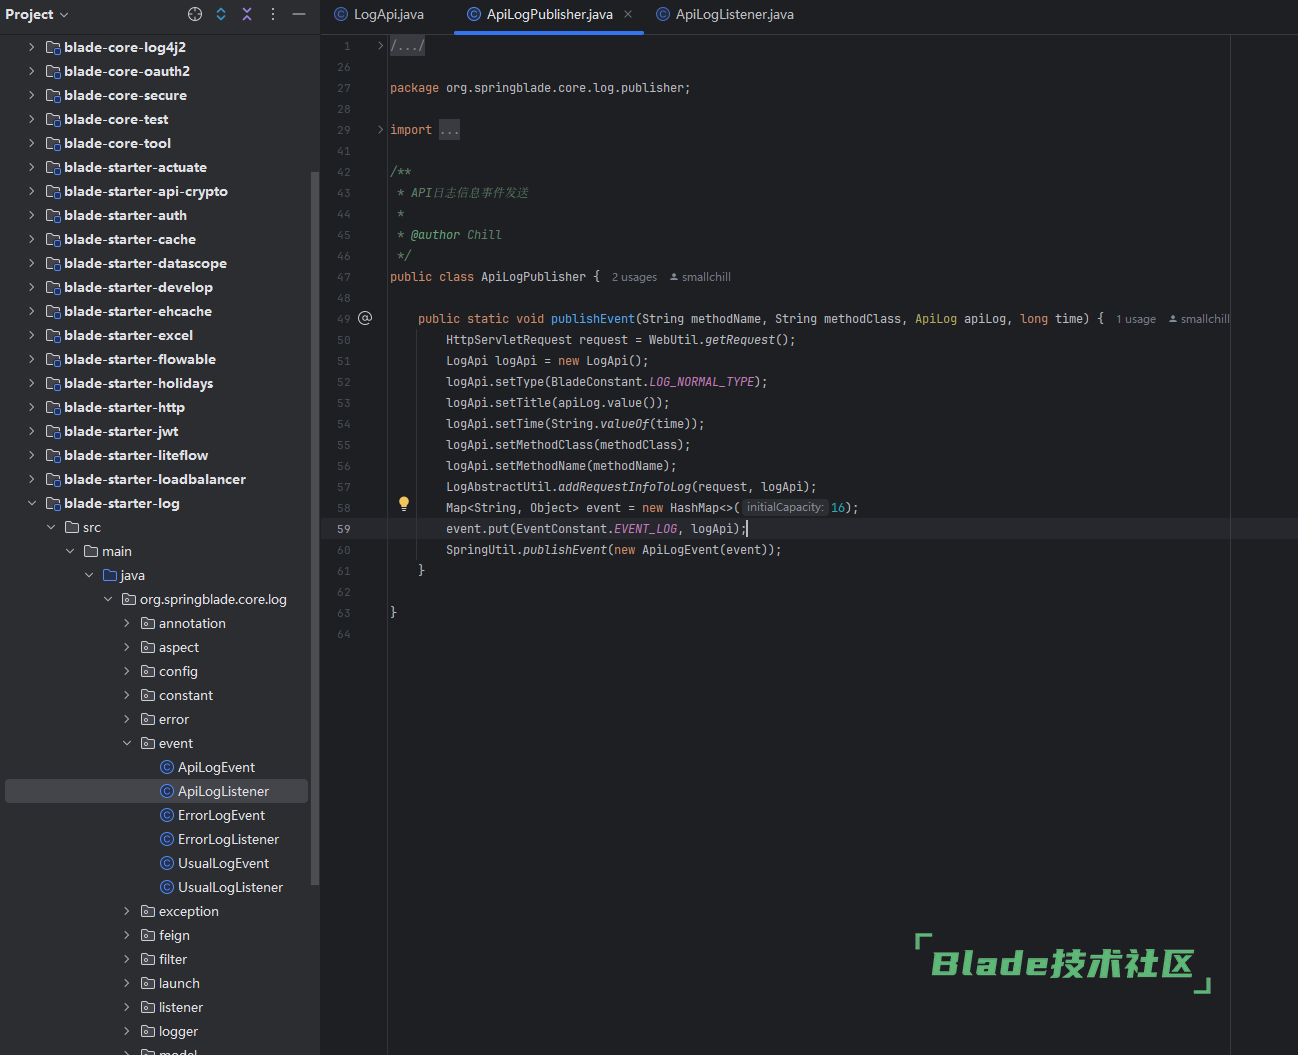Click the config package icon

click(x=148, y=671)
